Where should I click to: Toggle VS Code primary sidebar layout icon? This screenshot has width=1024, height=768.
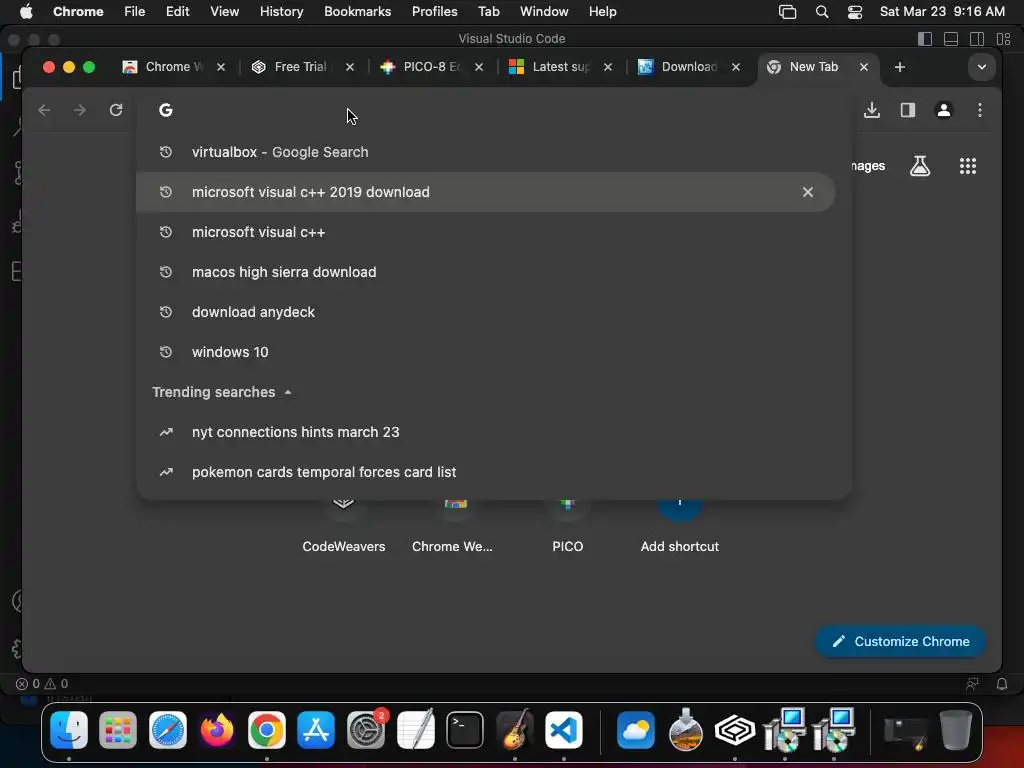[x=925, y=39]
